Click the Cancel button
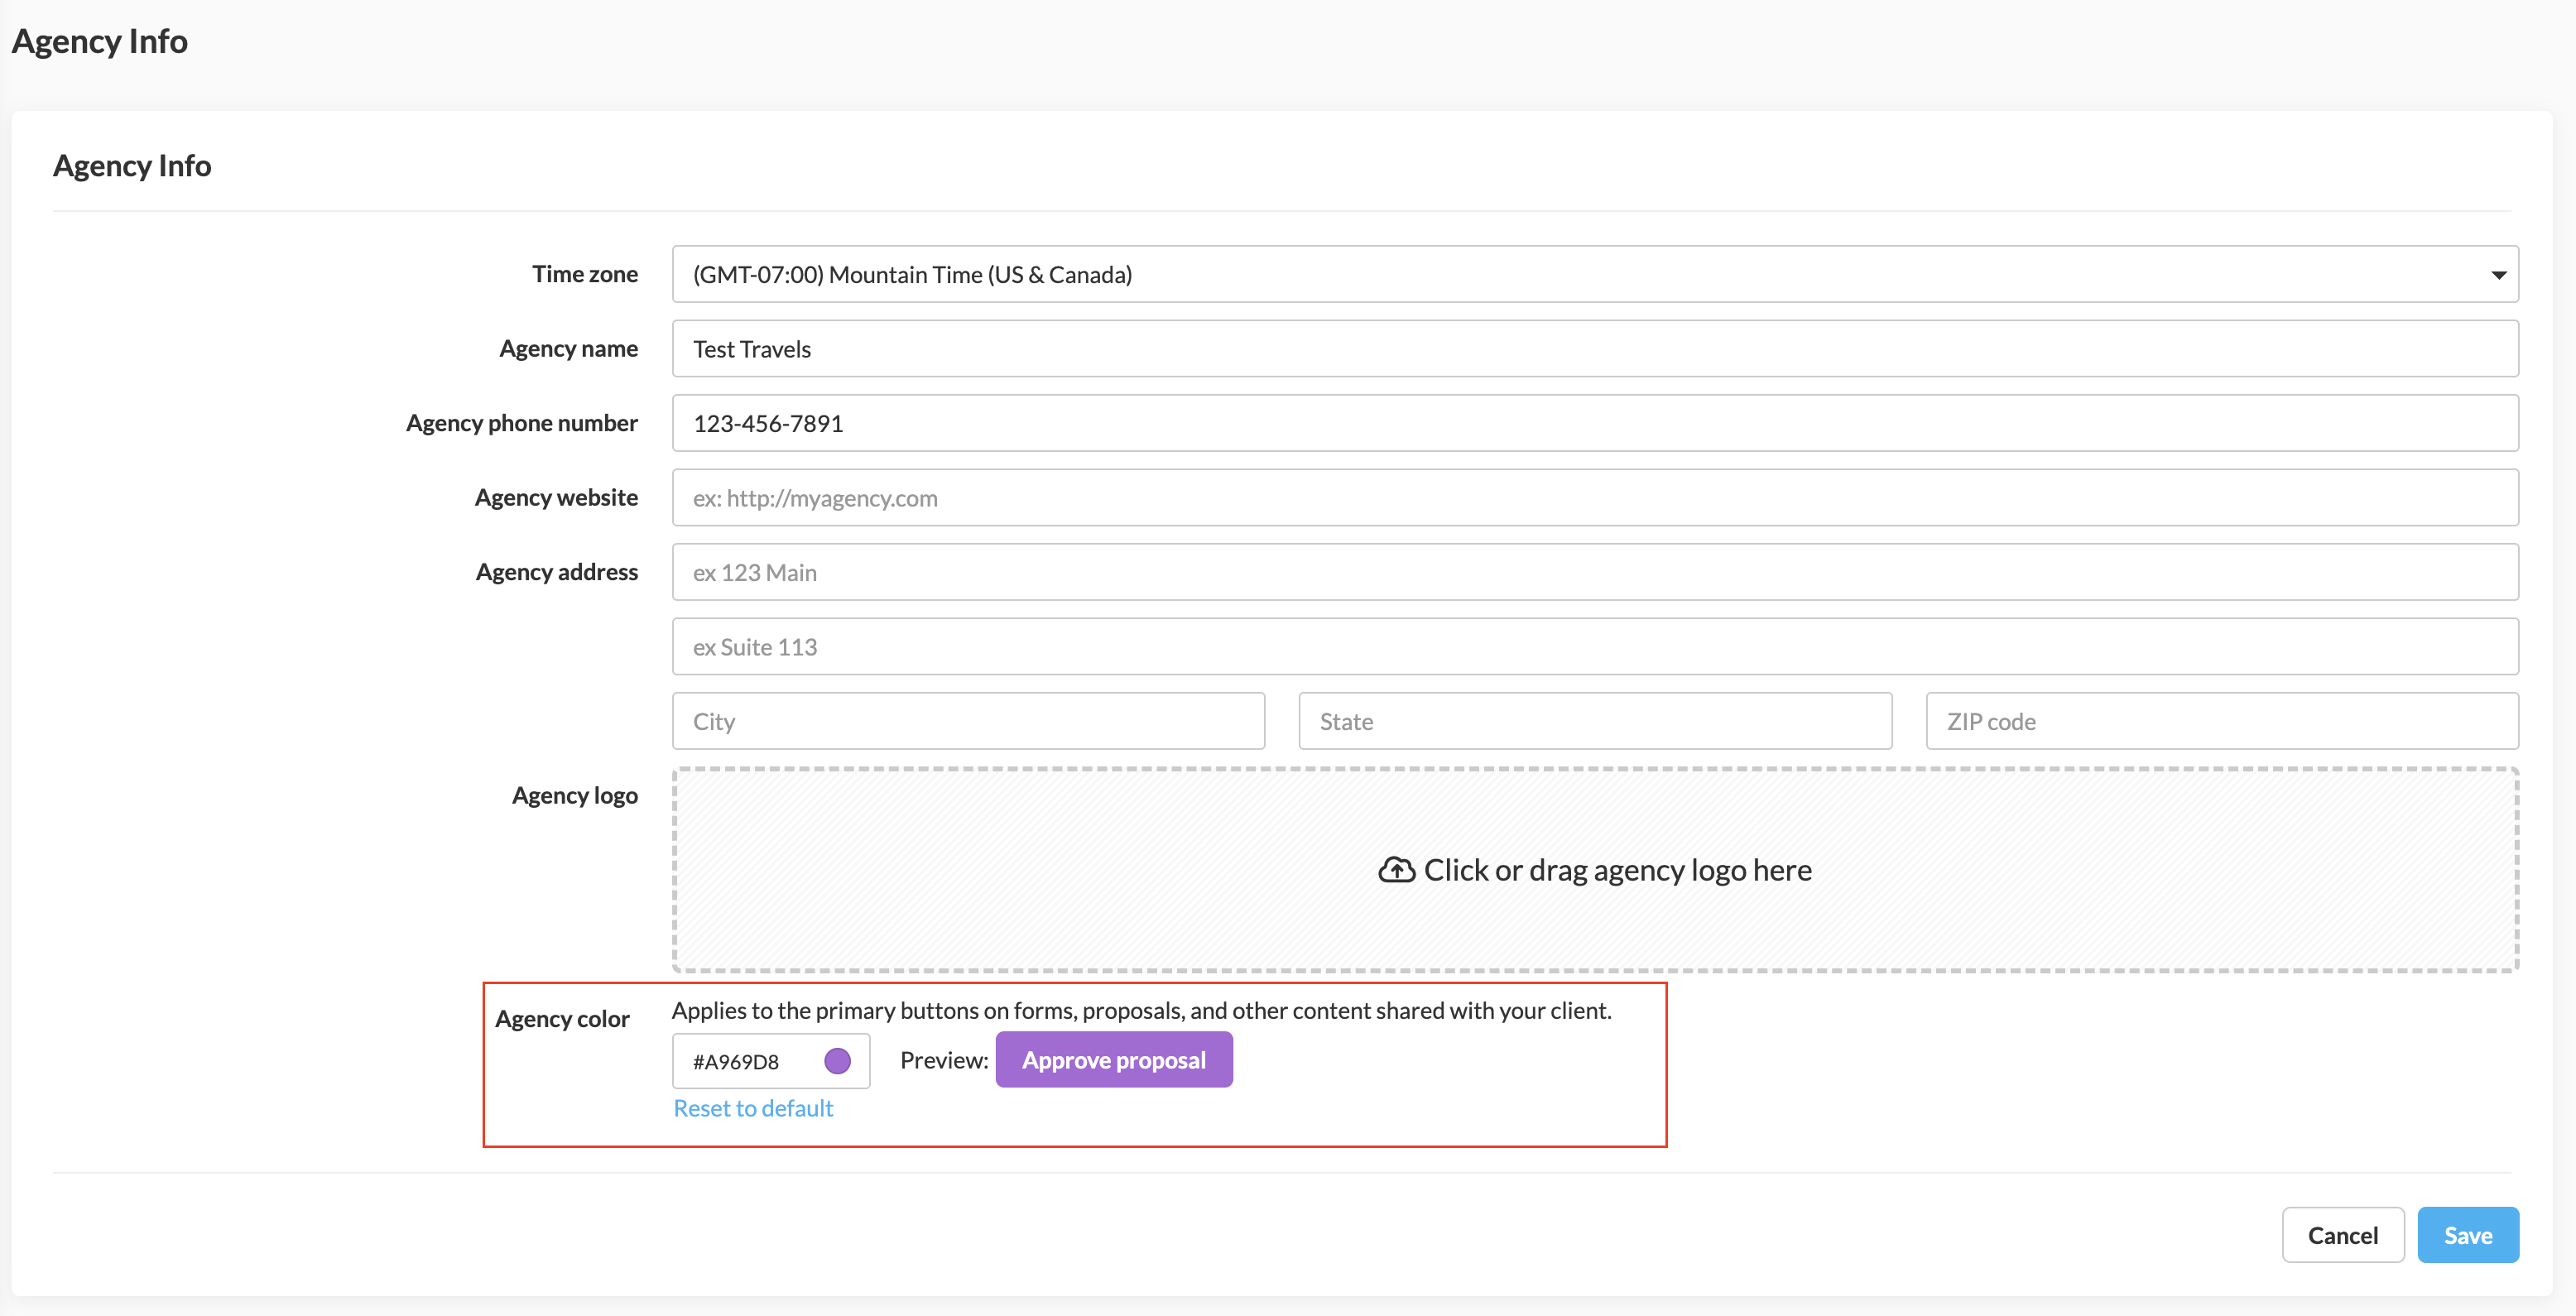 (2342, 1235)
